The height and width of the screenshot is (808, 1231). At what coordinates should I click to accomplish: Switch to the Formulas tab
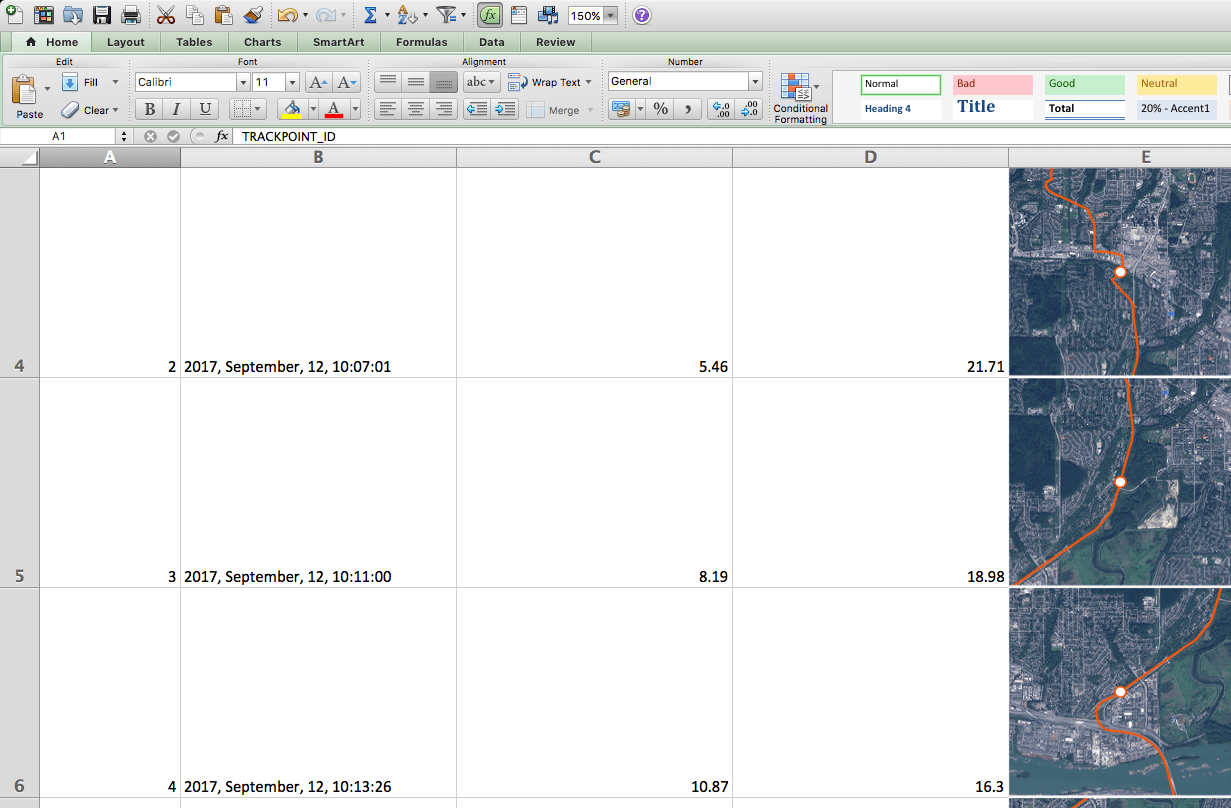tap(421, 42)
